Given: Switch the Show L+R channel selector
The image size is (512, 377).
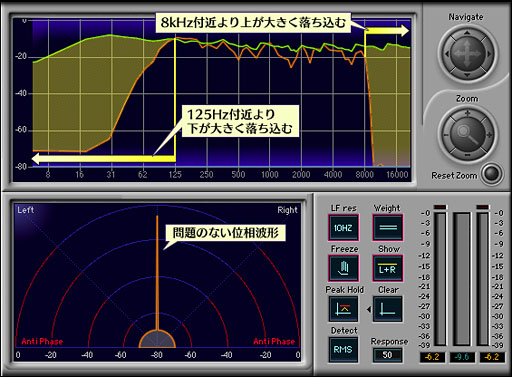Looking at the screenshot, I should click(388, 268).
